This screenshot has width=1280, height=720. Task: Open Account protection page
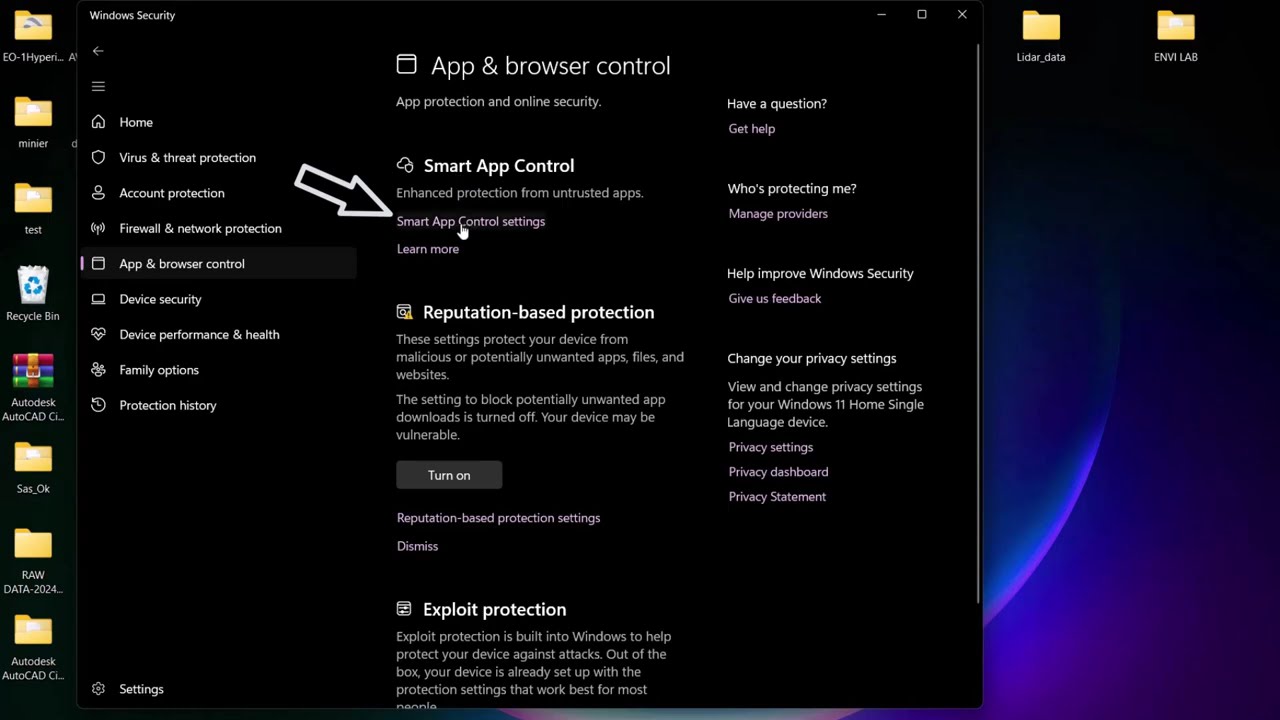(172, 193)
